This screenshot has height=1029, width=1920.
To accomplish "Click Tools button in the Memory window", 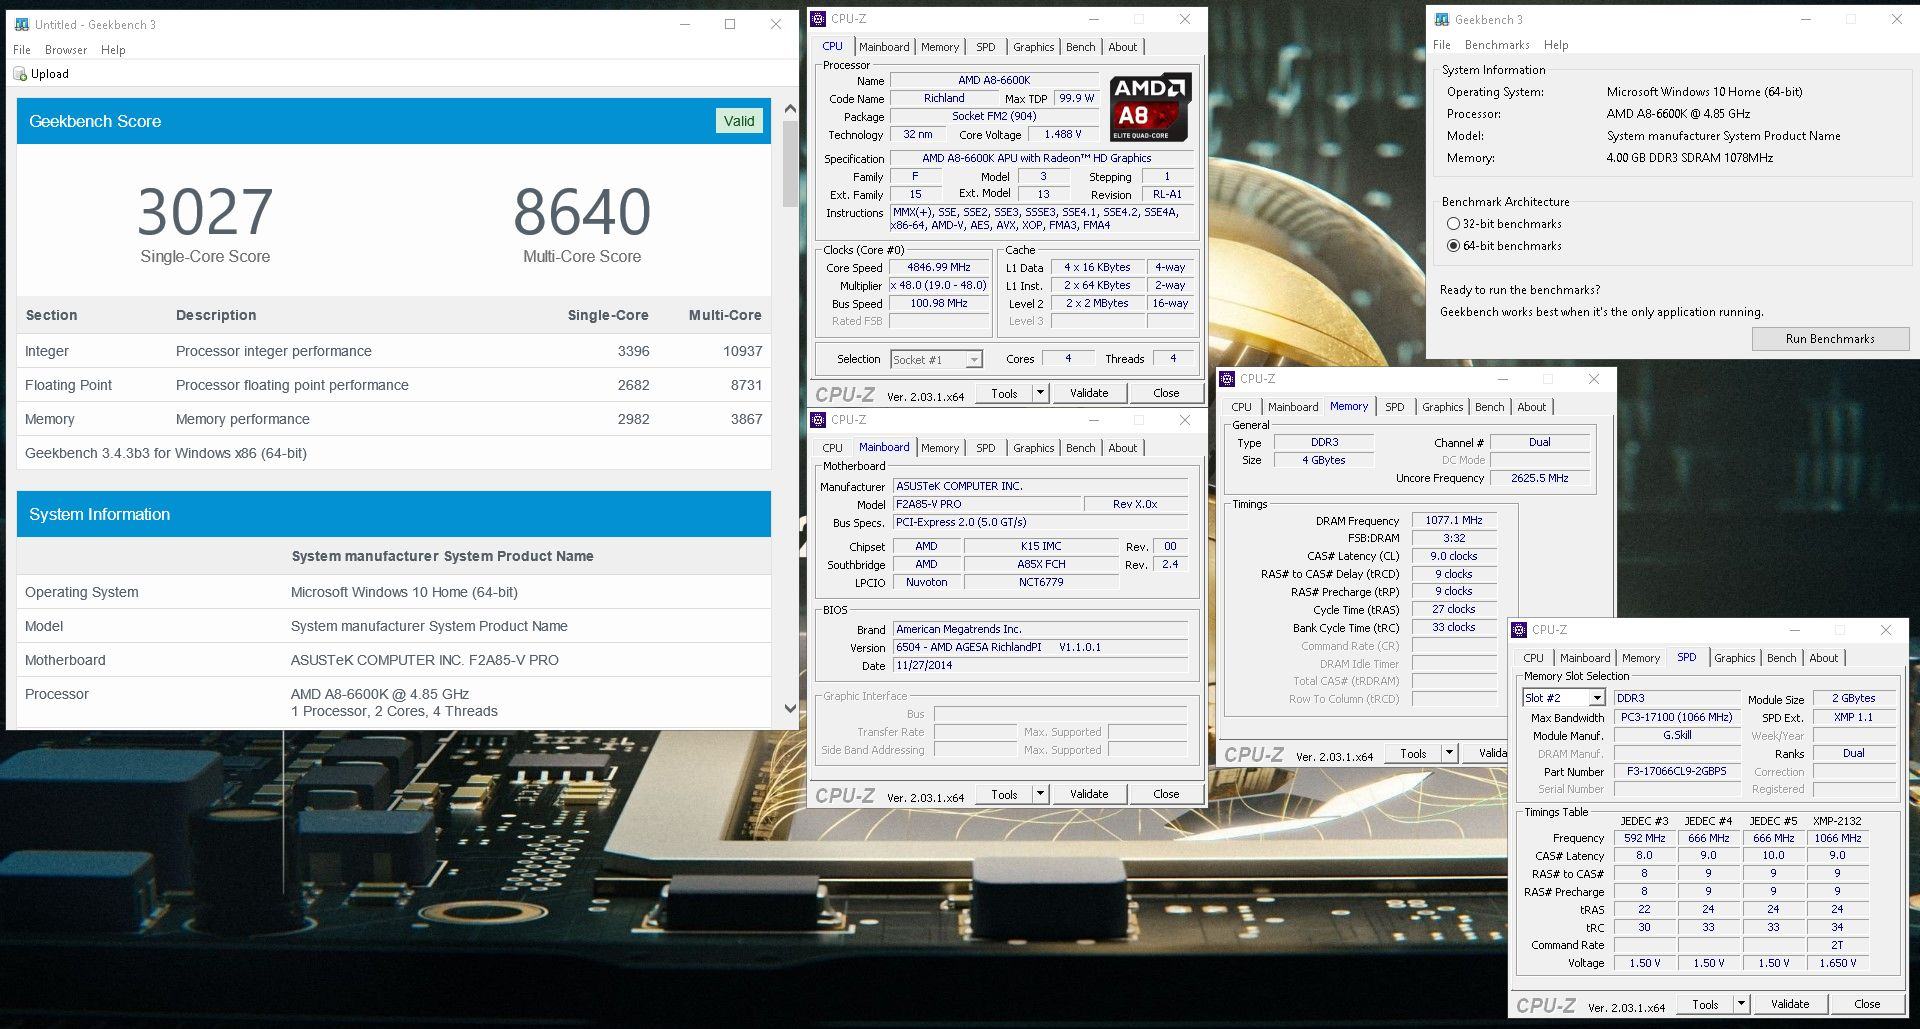I will [1413, 753].
